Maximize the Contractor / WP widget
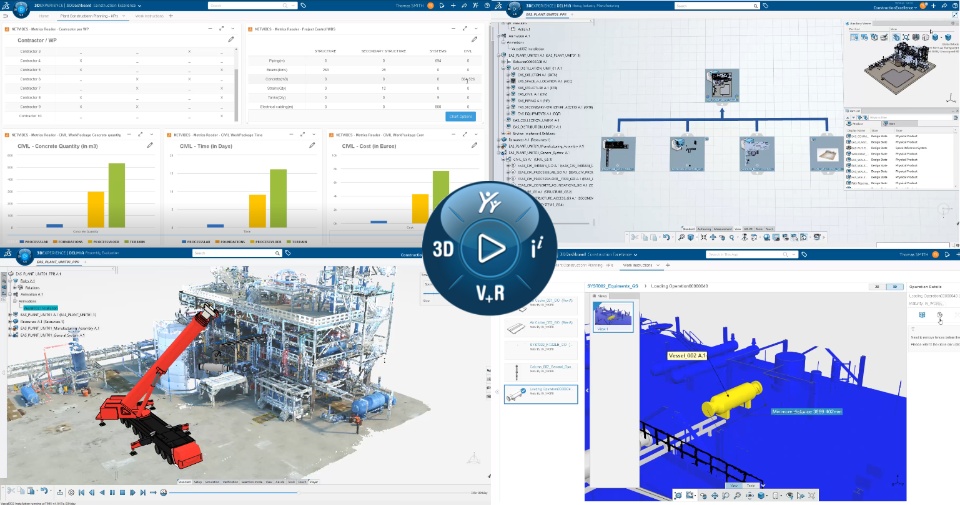 [x=222, y=29]
